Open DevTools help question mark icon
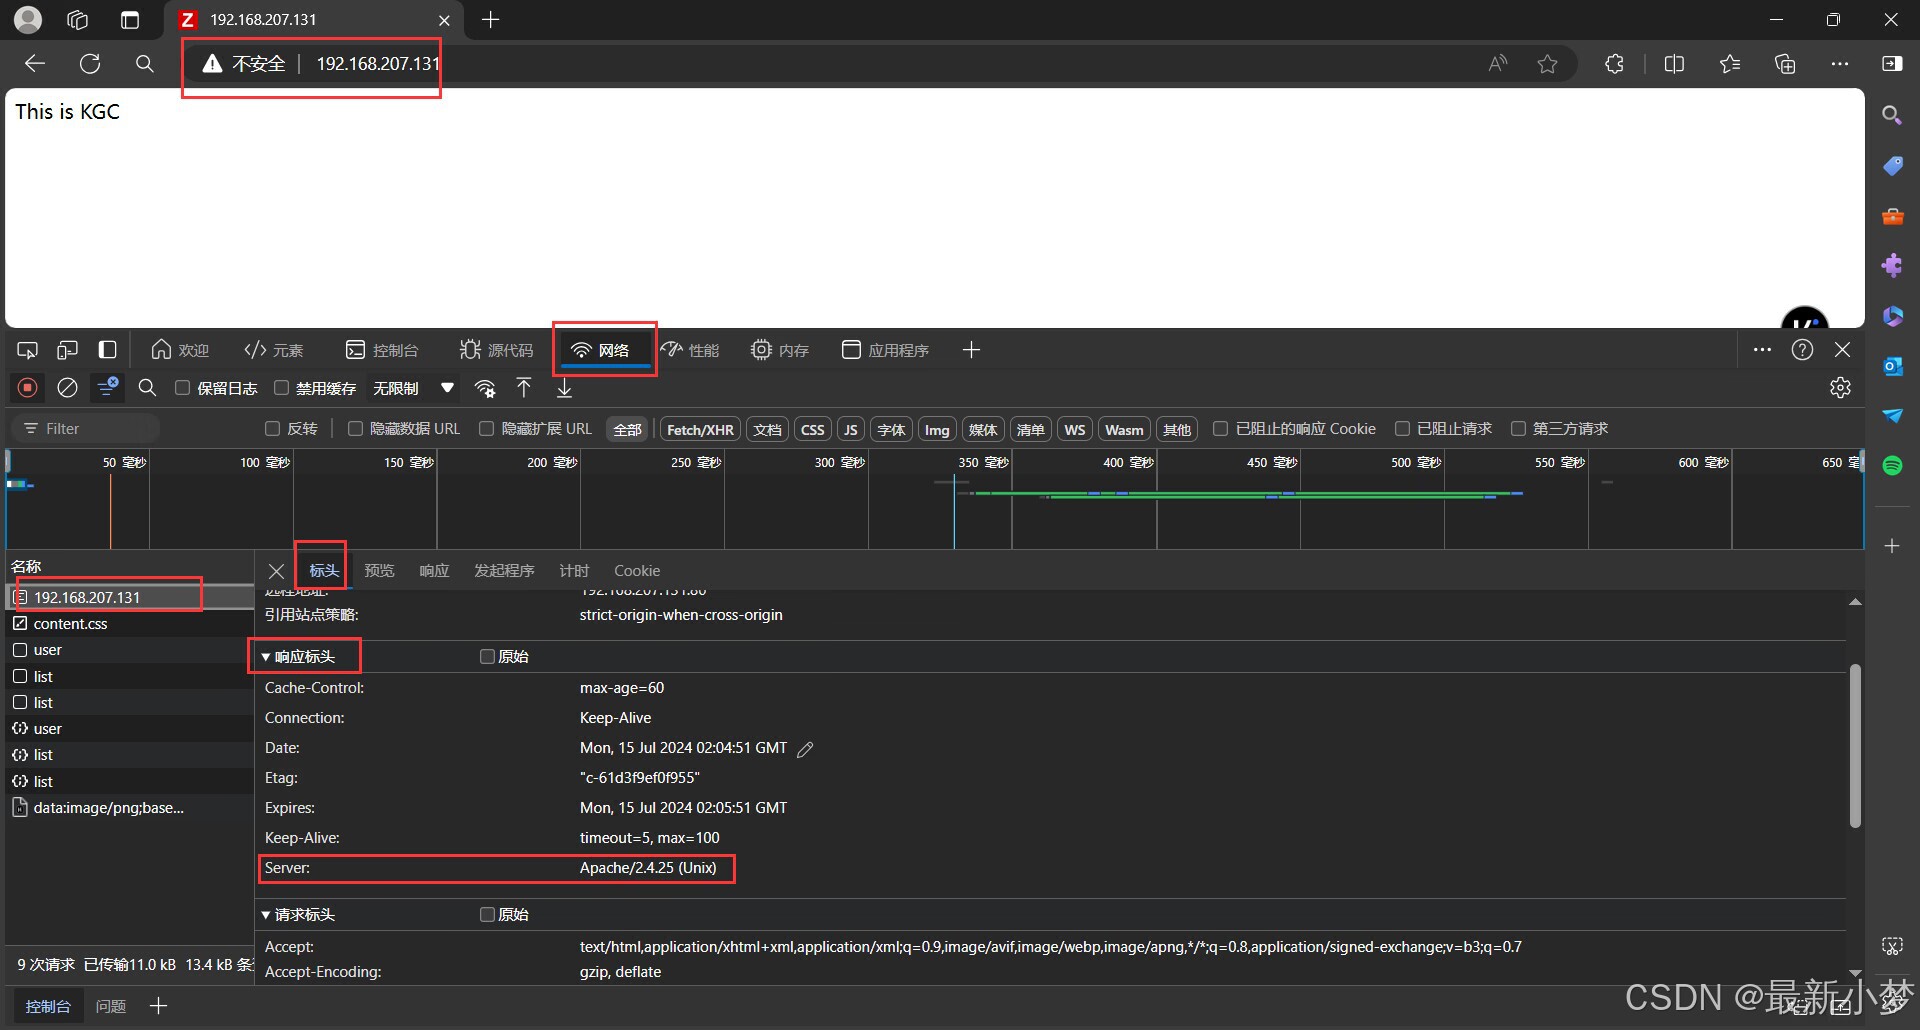This screenshot has width=1920, height=1030. coord(1802,350)
